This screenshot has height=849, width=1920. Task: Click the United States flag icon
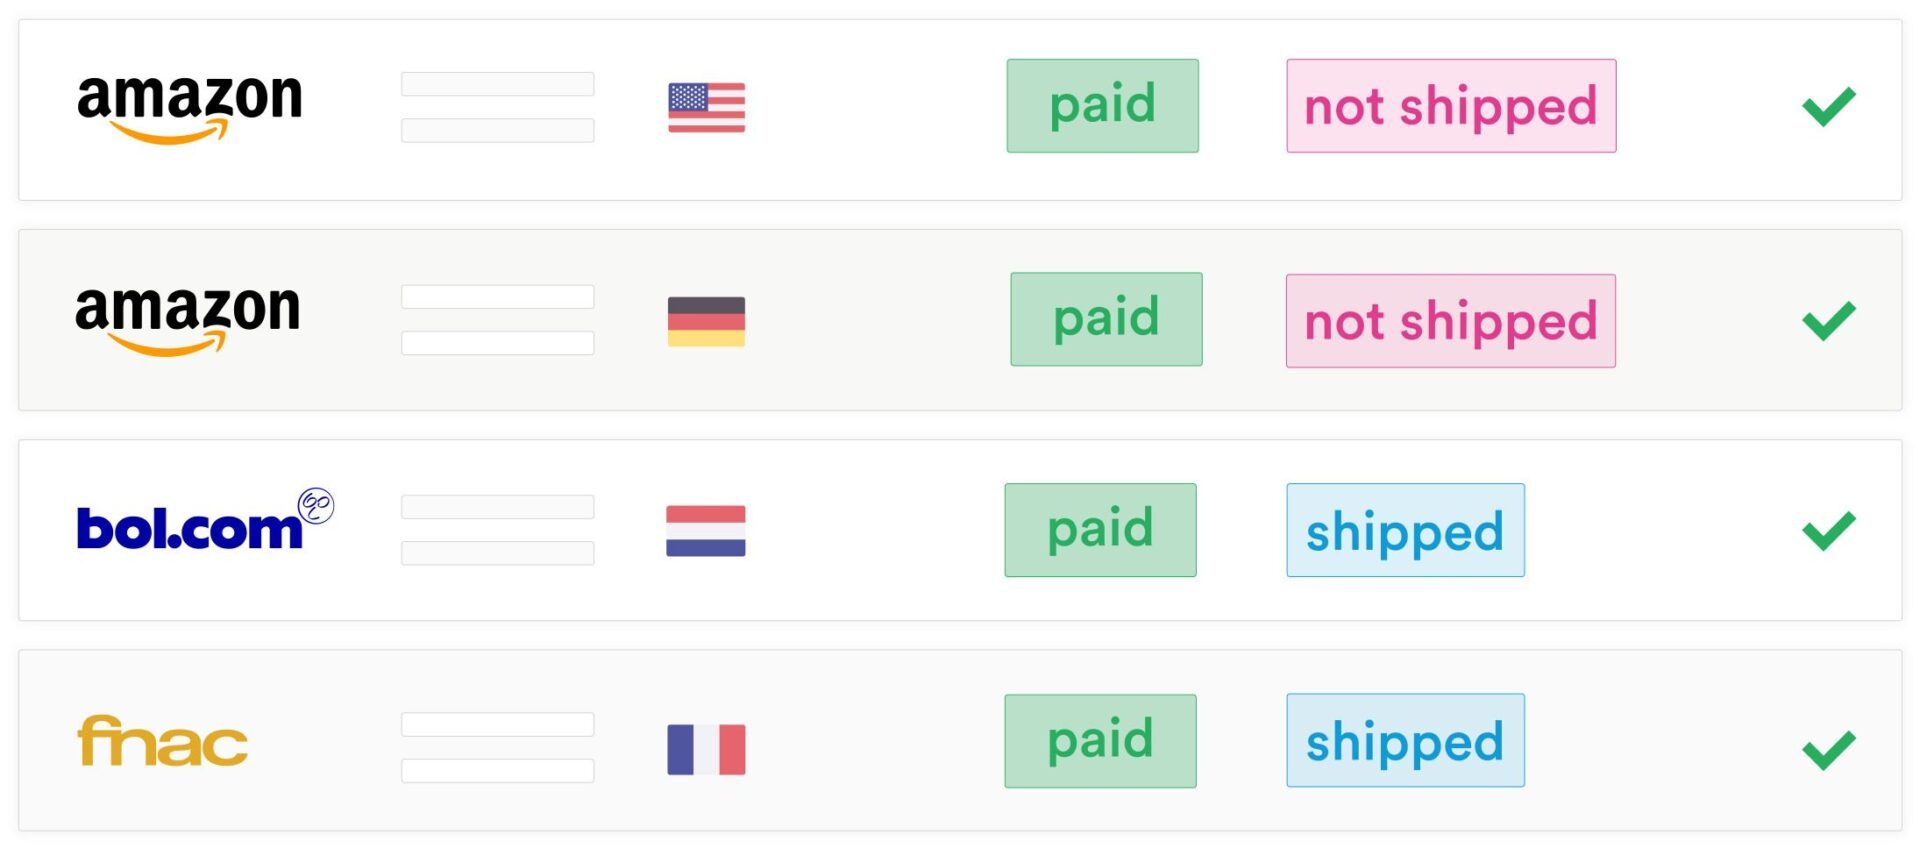tap(706, 107)
